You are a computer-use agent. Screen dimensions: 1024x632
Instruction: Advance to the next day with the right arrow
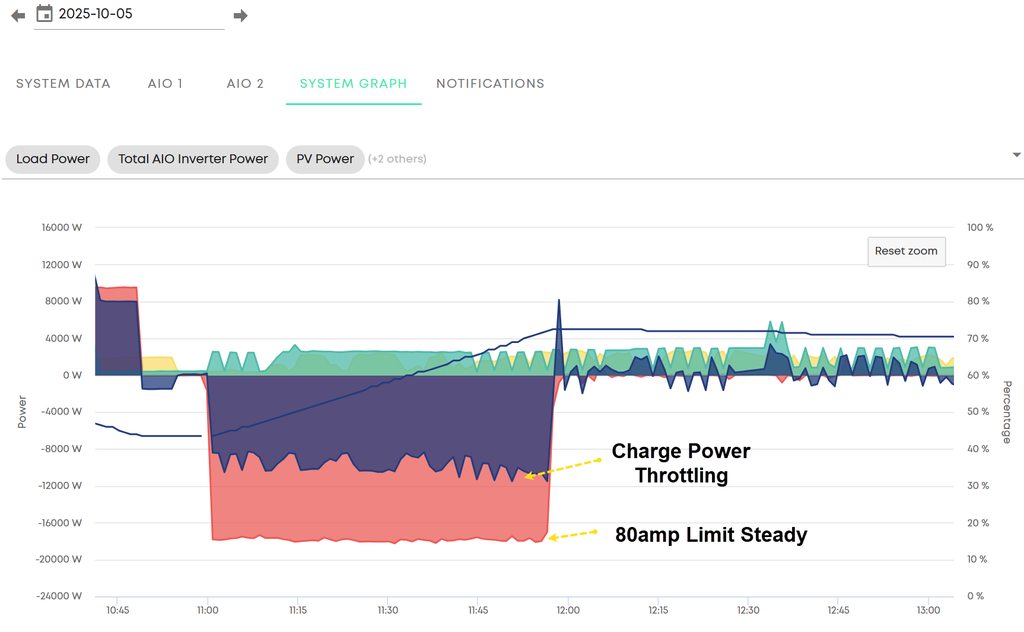[240, 15]
